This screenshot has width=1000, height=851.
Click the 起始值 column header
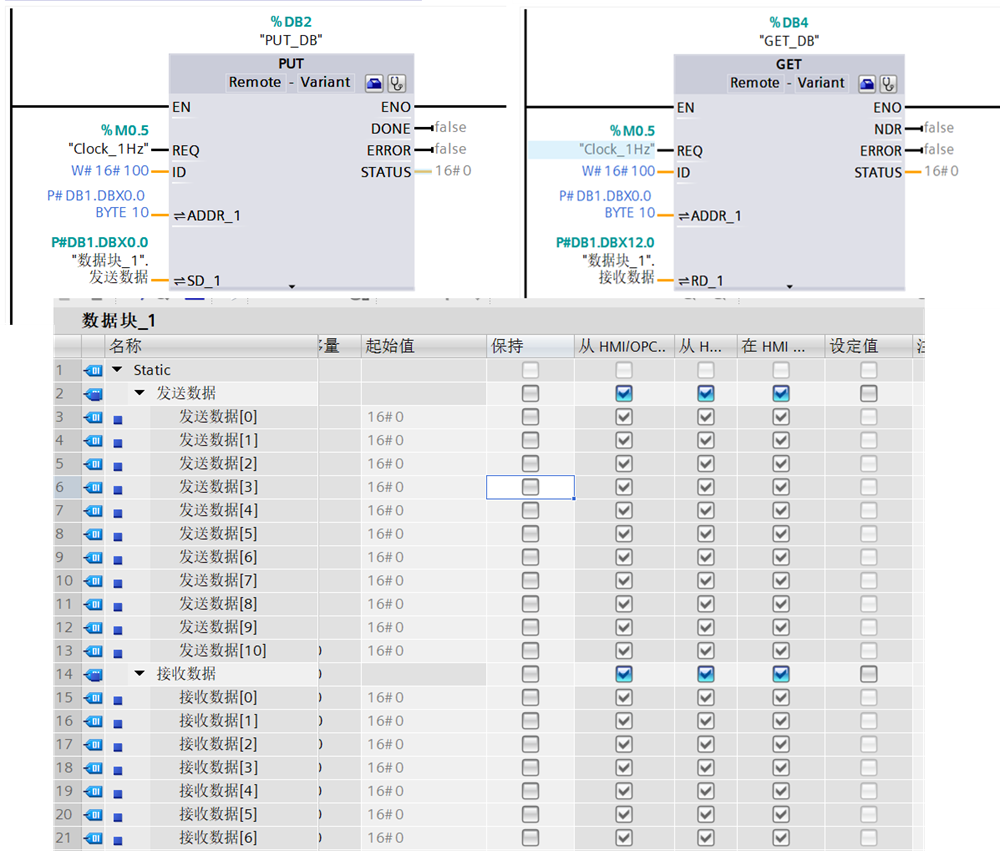click(389, 346)
